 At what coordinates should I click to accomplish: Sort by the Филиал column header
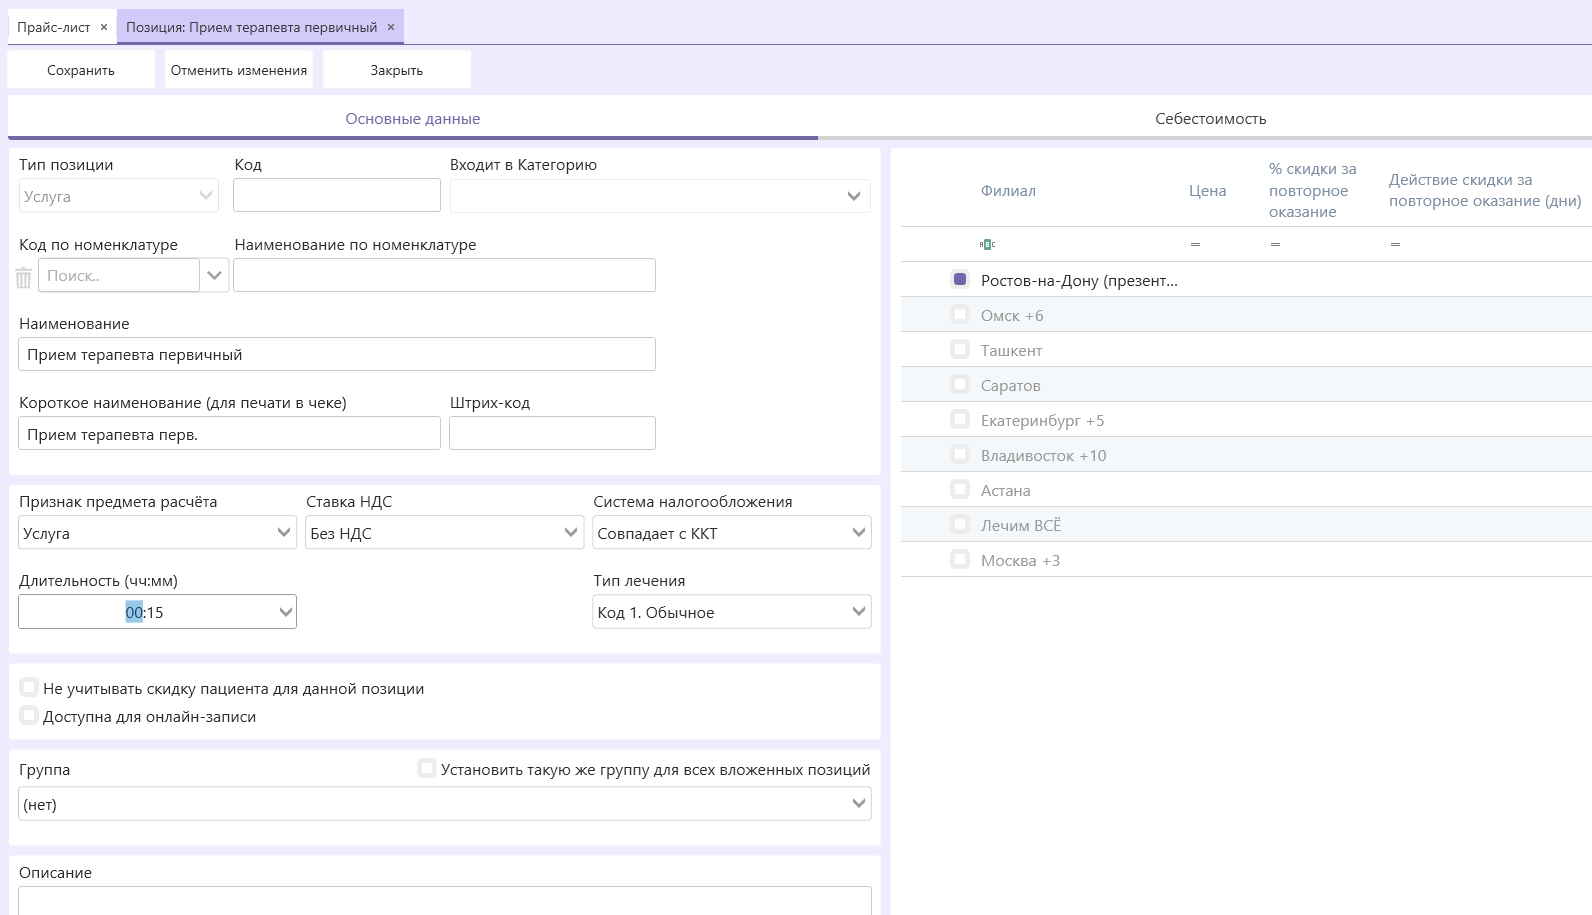pyautogui.click(x=1008, y=190)
